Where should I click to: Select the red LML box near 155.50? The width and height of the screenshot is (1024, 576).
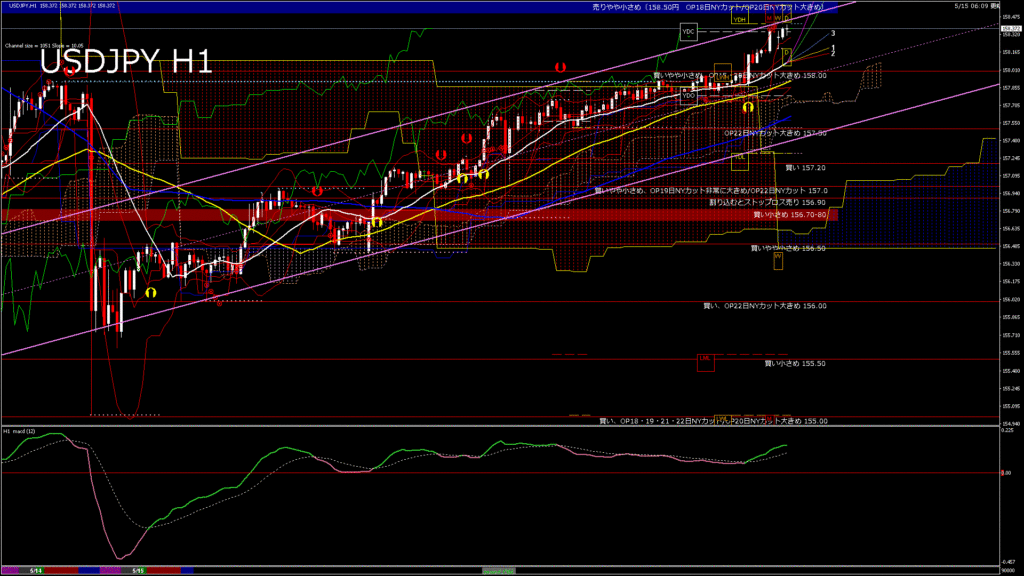705,362
